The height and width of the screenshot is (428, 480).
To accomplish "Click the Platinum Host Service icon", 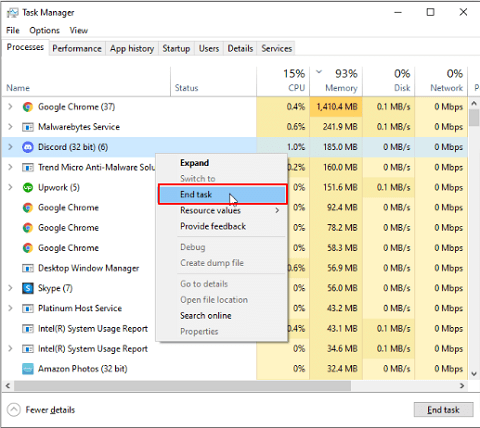I will [28, 308].
